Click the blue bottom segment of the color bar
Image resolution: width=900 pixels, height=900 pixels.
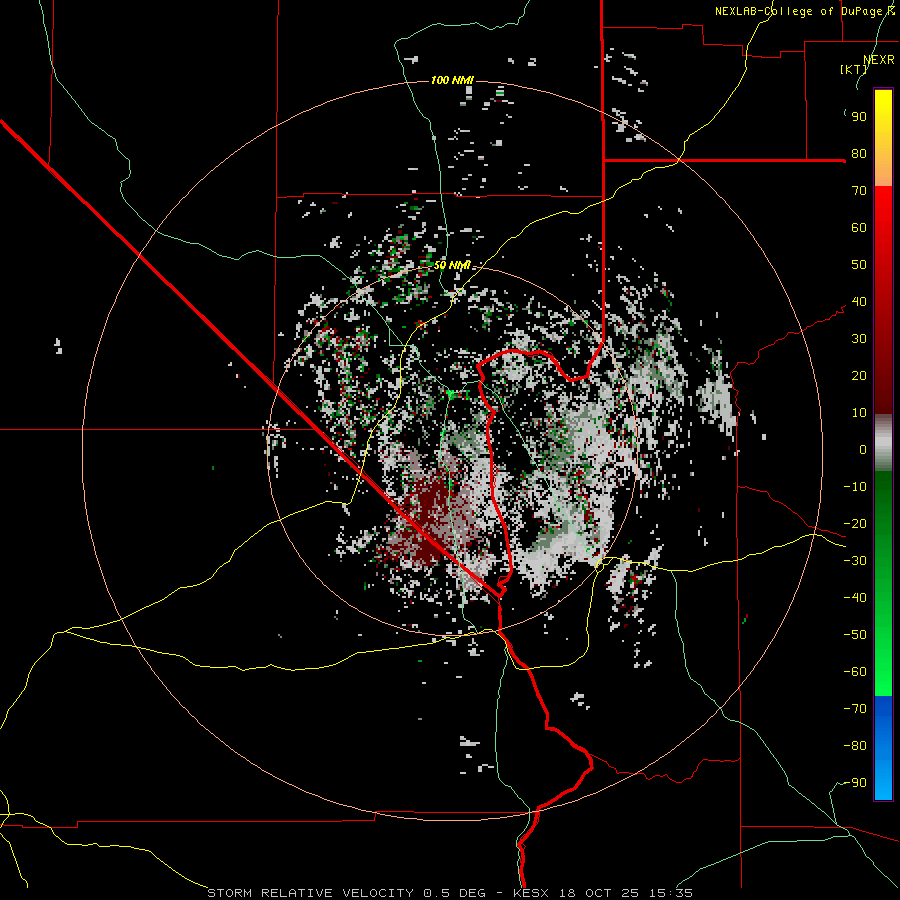pos(883,748)
